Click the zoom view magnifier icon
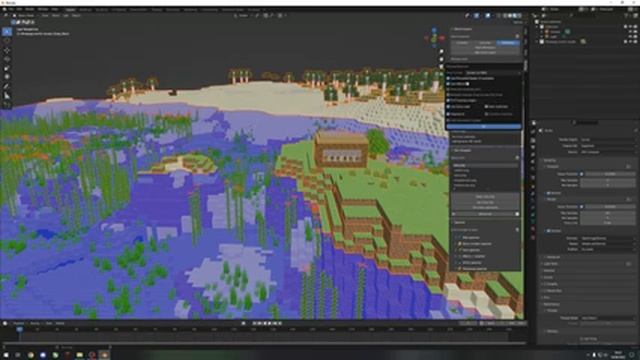Screen dimensions: 640x360 pos(441,52)
